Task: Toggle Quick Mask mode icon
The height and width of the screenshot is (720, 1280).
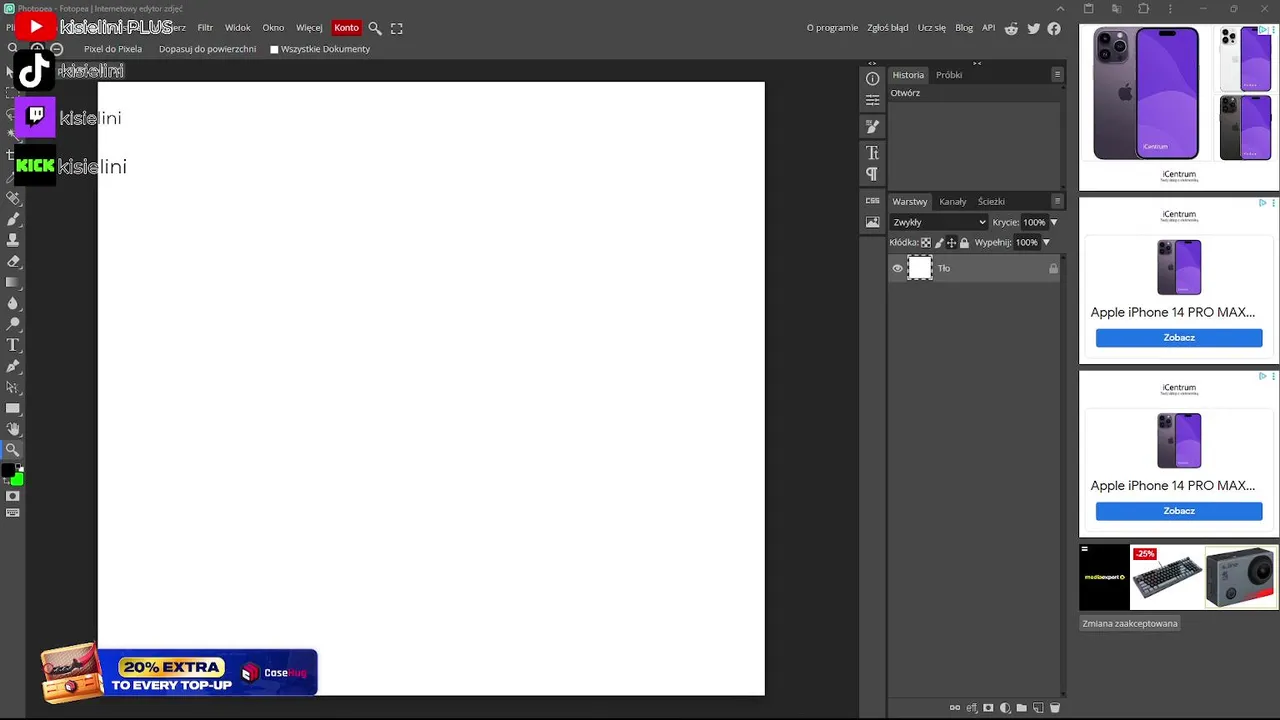Action: (x=13, y=496)
